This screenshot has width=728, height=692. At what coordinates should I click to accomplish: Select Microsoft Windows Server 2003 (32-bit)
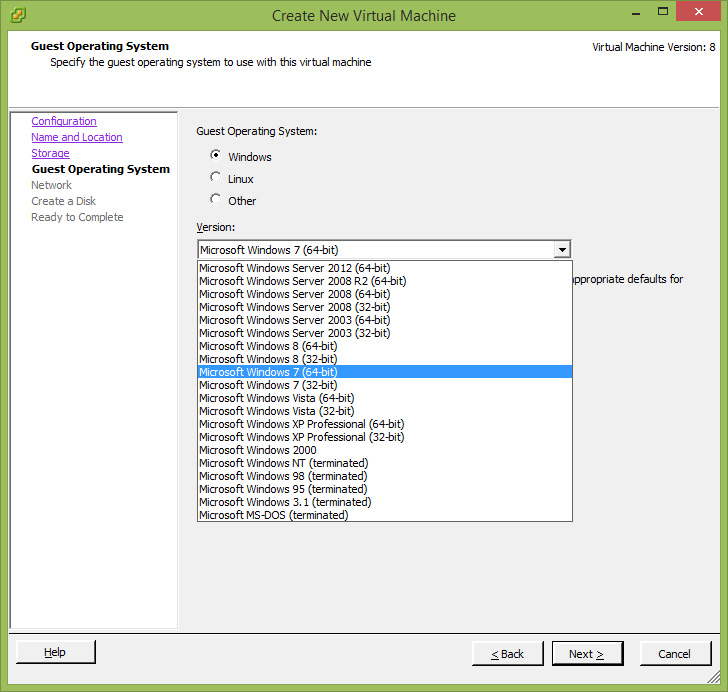tap(384, 333)
